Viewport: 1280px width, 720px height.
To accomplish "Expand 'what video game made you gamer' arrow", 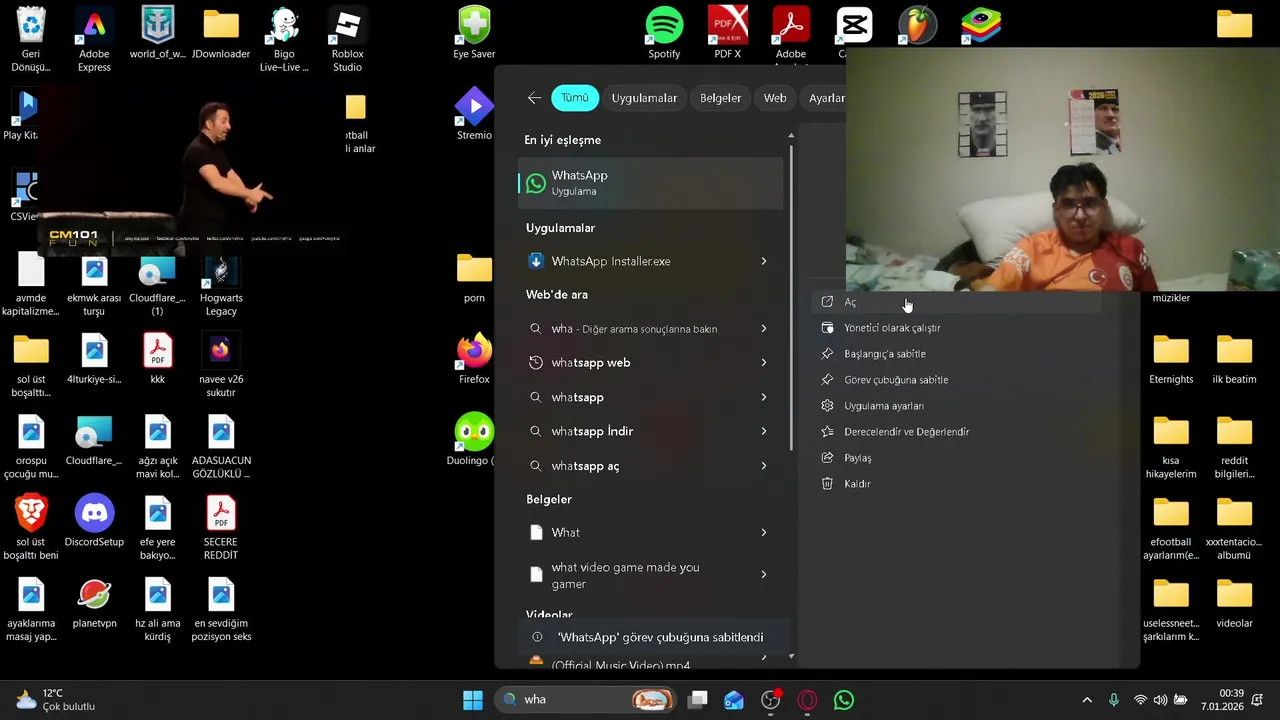I will point(764,575).
